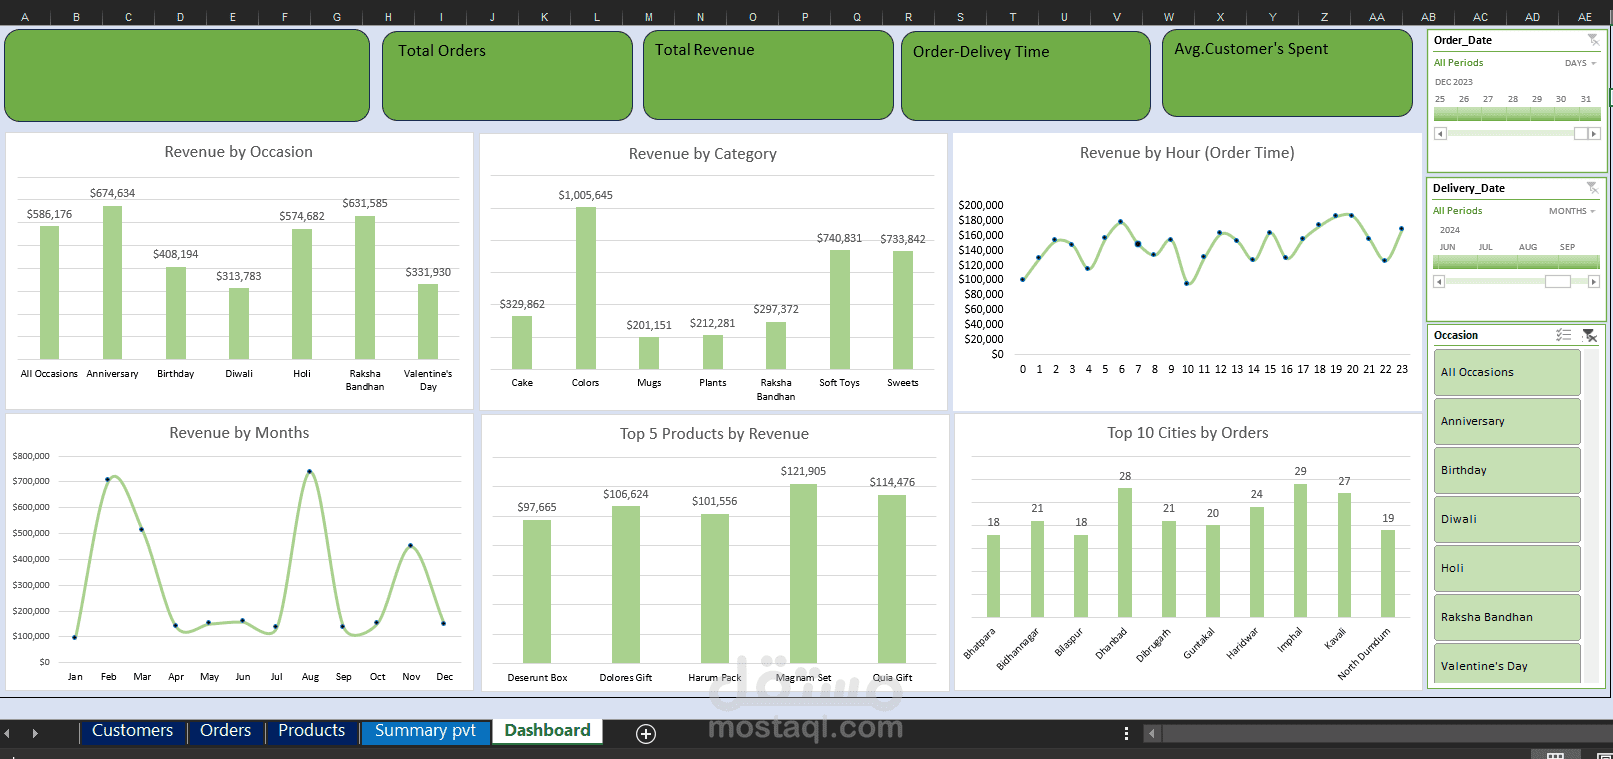Filter by Valentine's Day in the Occasion slicer

(1507, 664)
